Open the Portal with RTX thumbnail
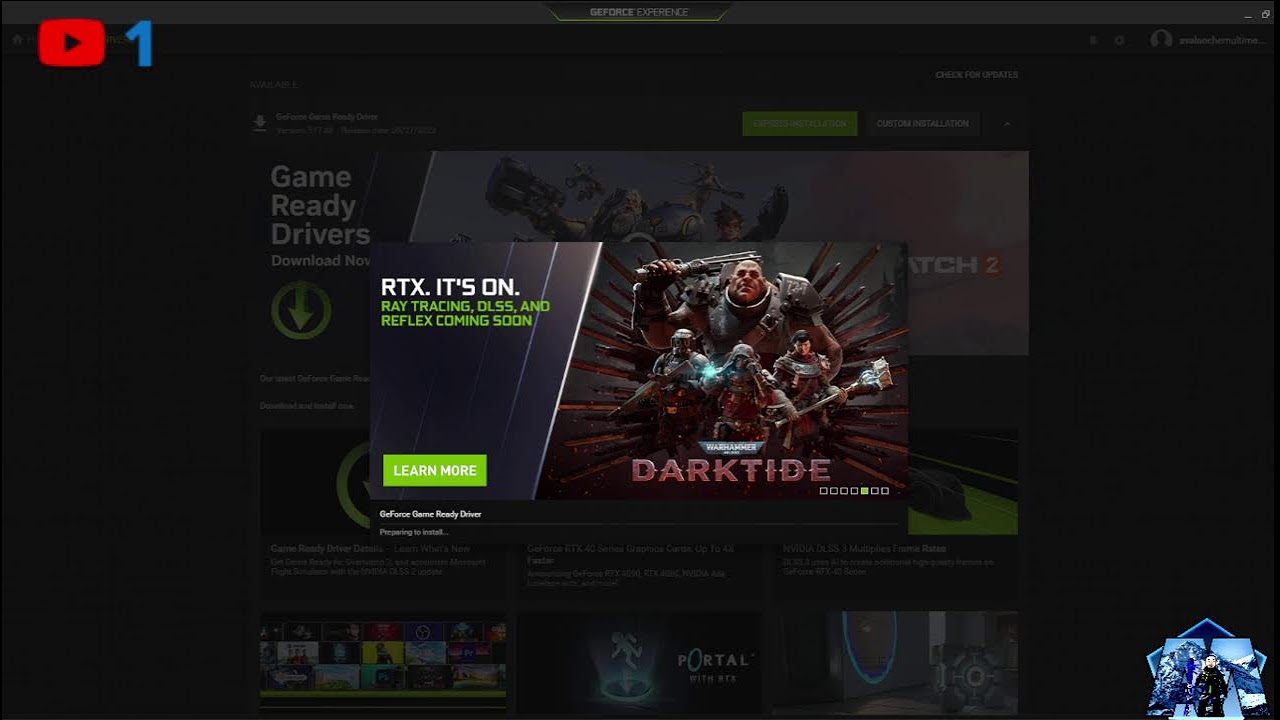1280x720 pixels. click(638, 660)
